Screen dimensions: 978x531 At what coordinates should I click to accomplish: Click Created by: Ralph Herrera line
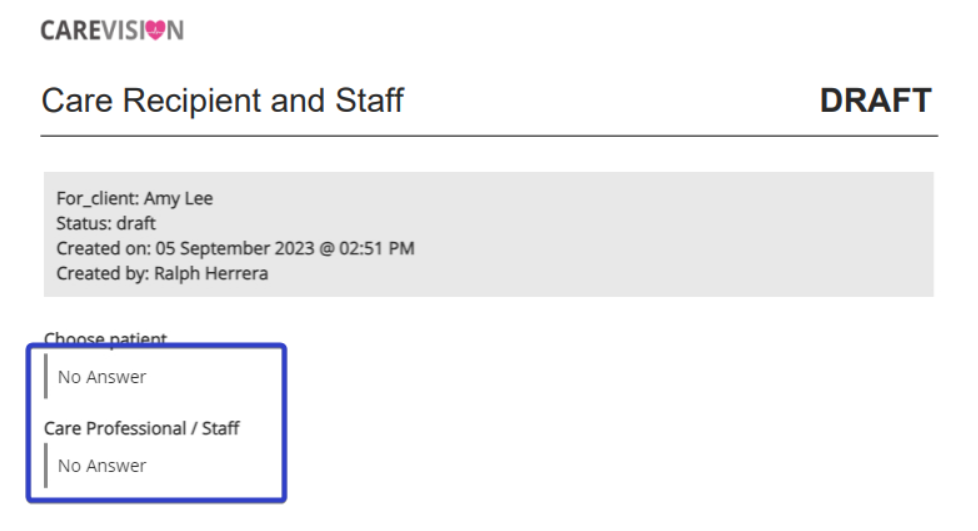162,273
